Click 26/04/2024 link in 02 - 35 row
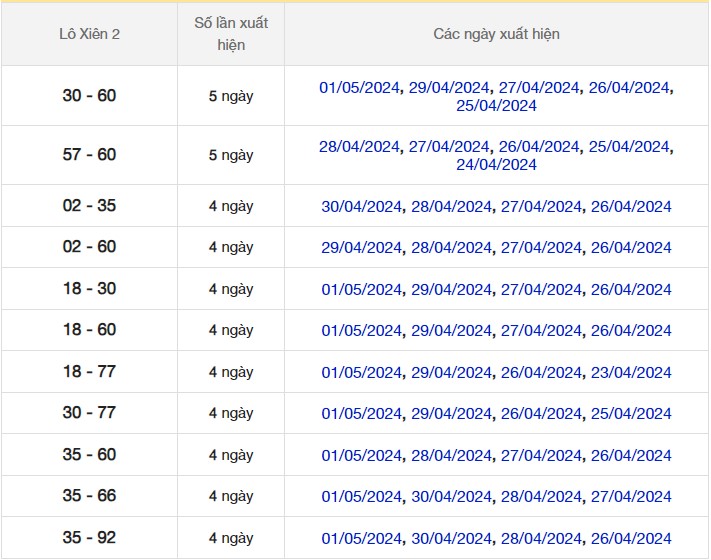Screen dimensions: 711x560 630,207
